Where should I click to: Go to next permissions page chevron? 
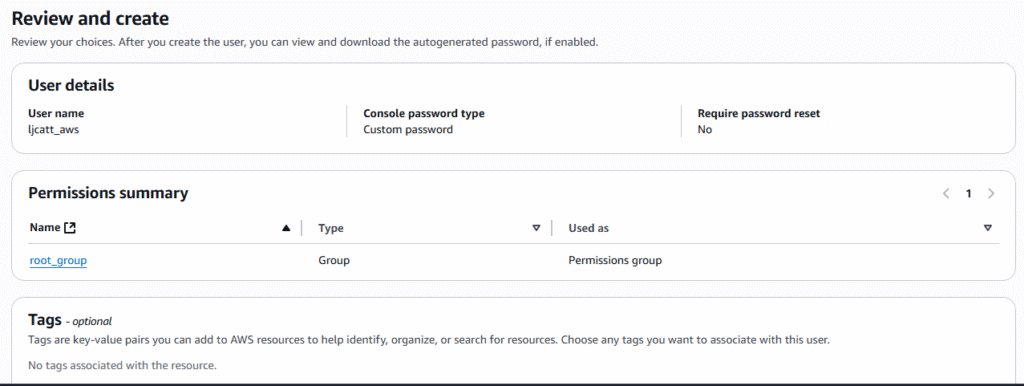991,193
